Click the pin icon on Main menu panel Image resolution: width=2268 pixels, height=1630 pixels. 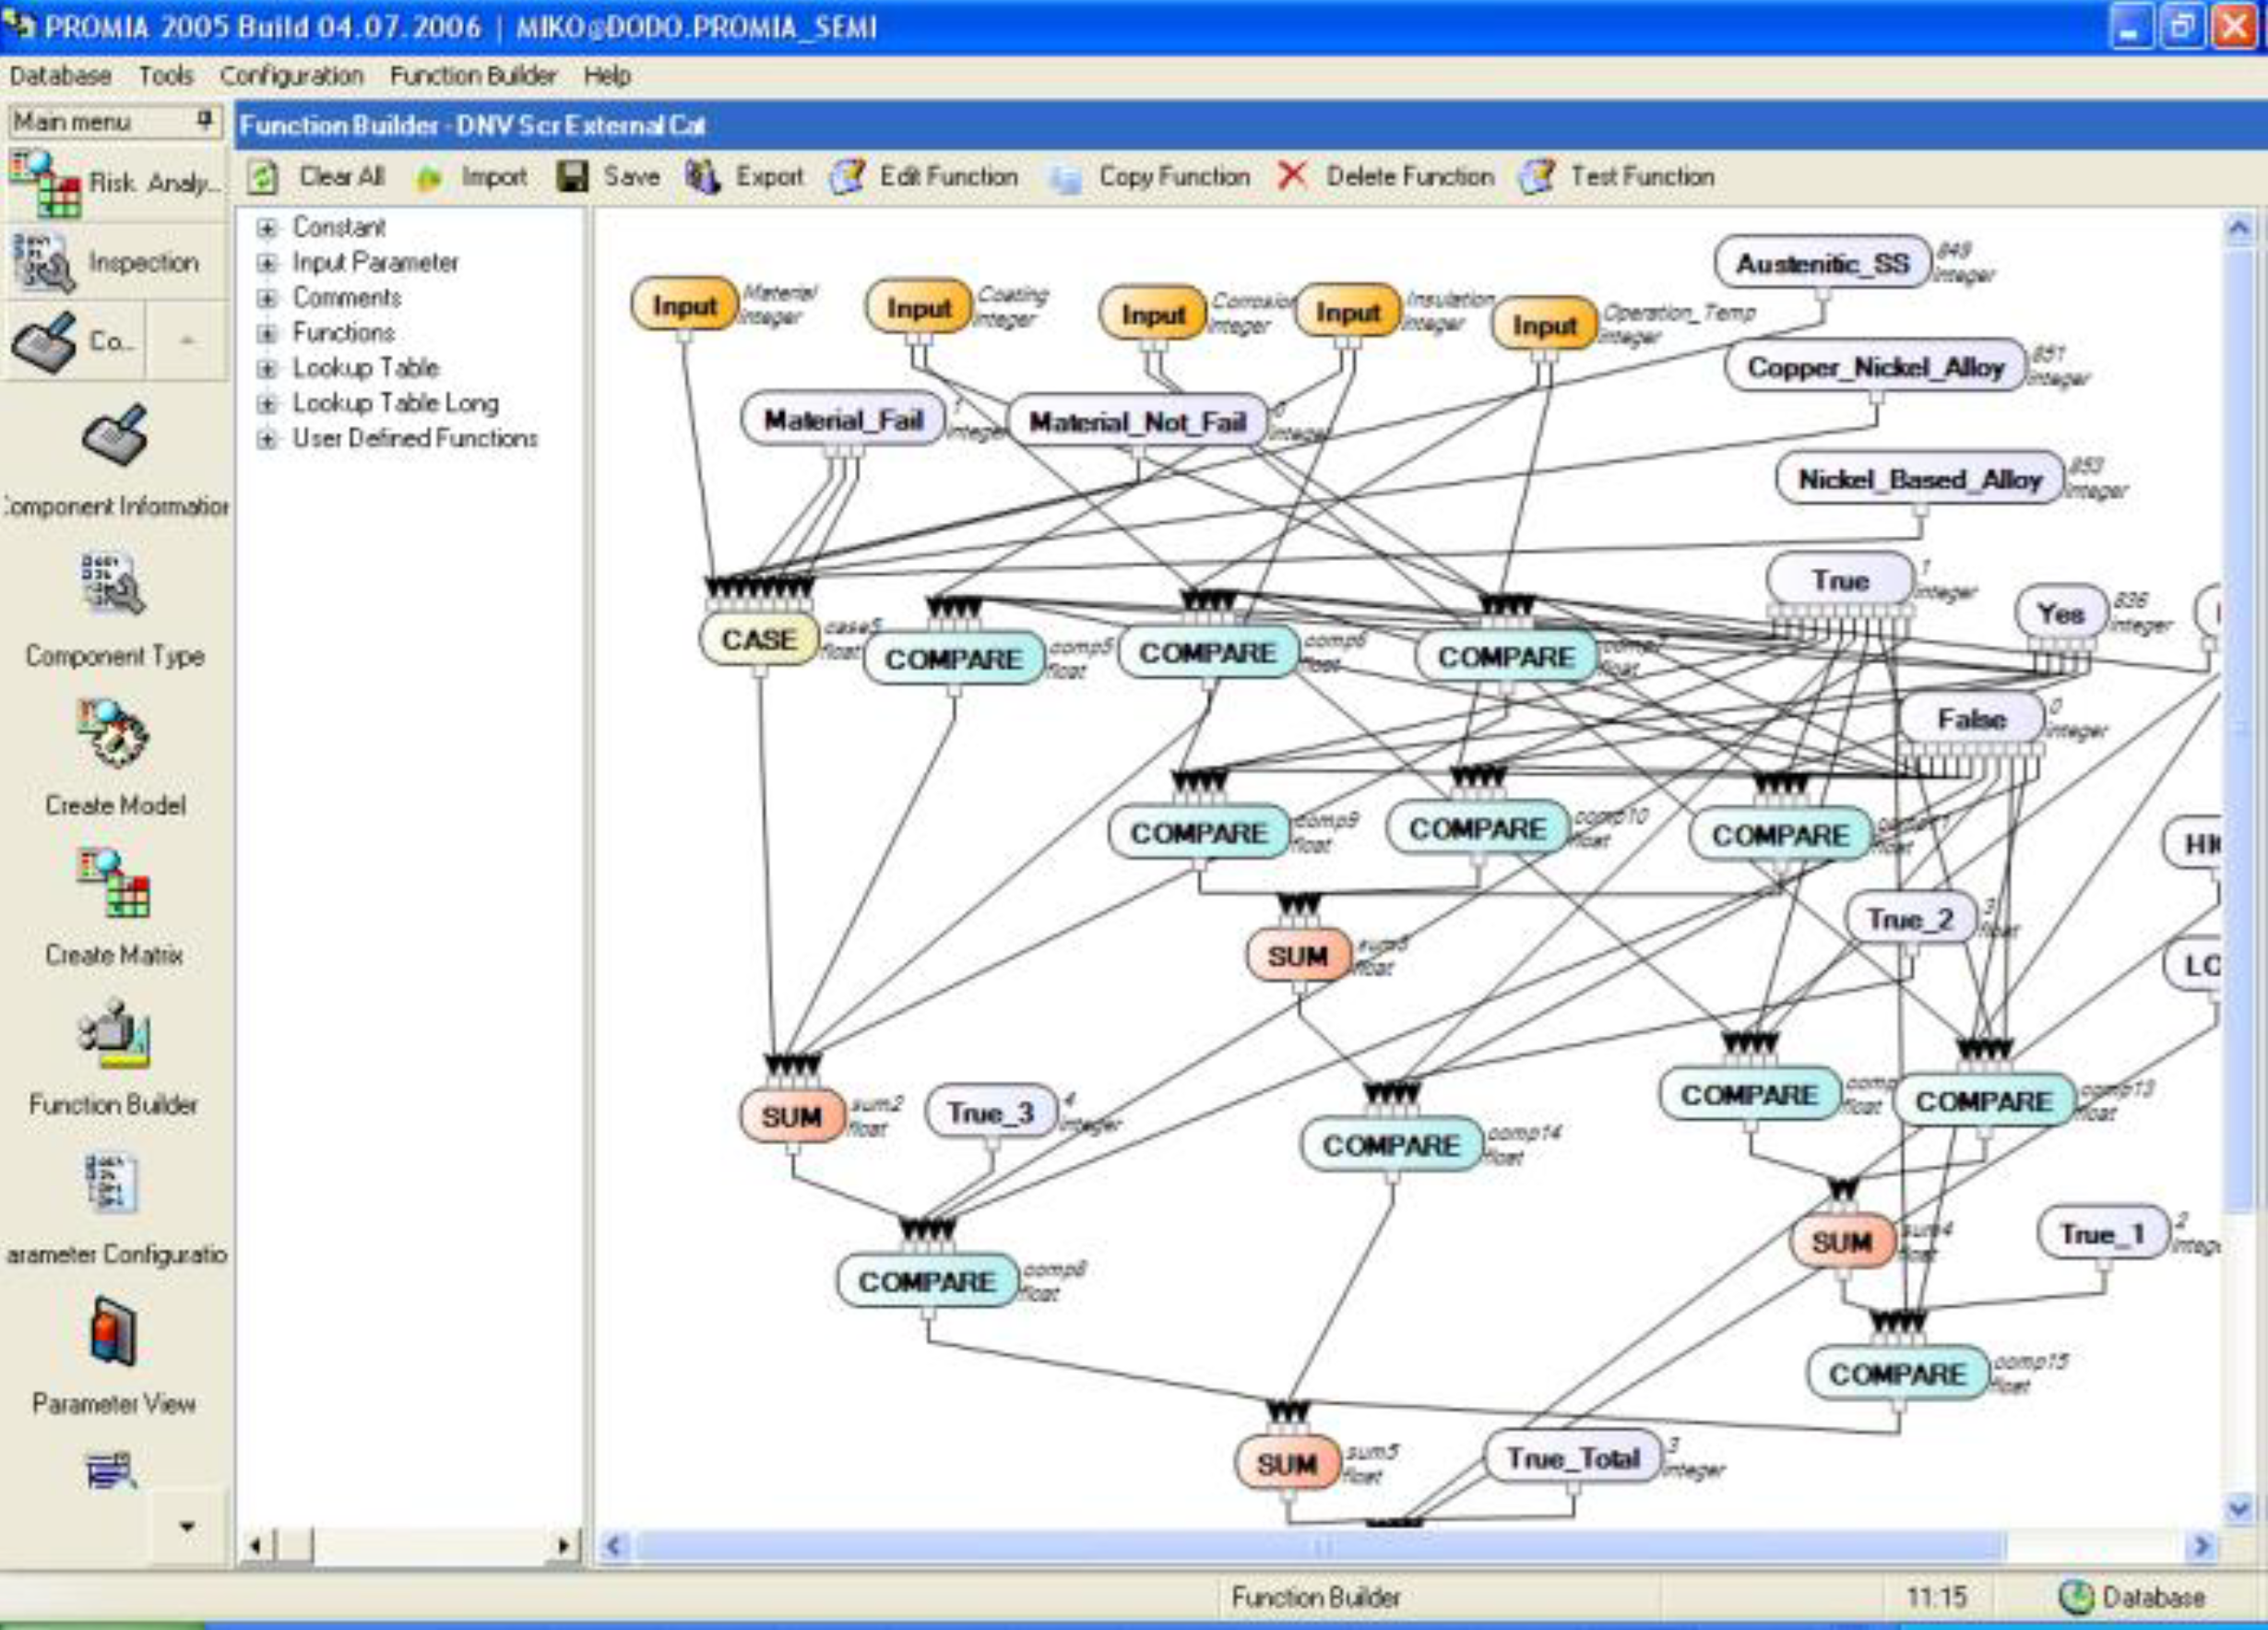click(x=204, y=121)
